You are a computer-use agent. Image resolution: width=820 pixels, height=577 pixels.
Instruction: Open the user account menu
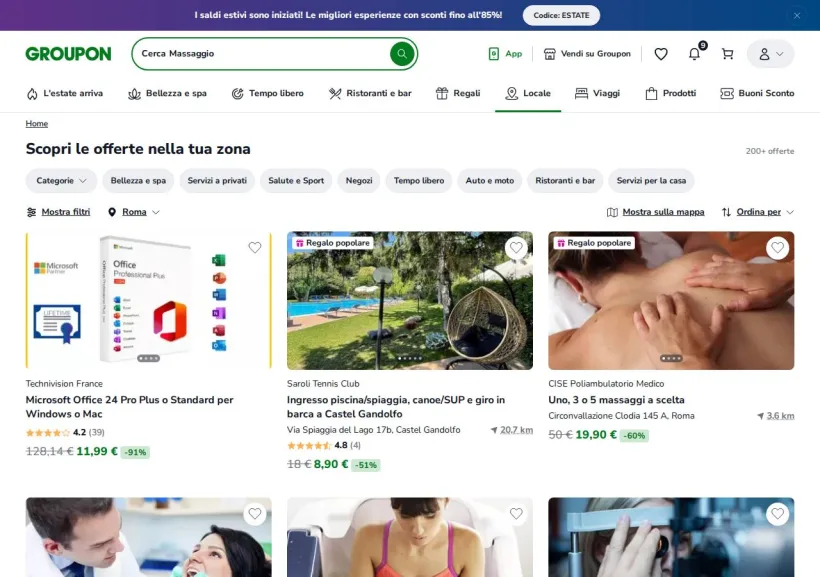pyautogui.click(x=770, y=53)
